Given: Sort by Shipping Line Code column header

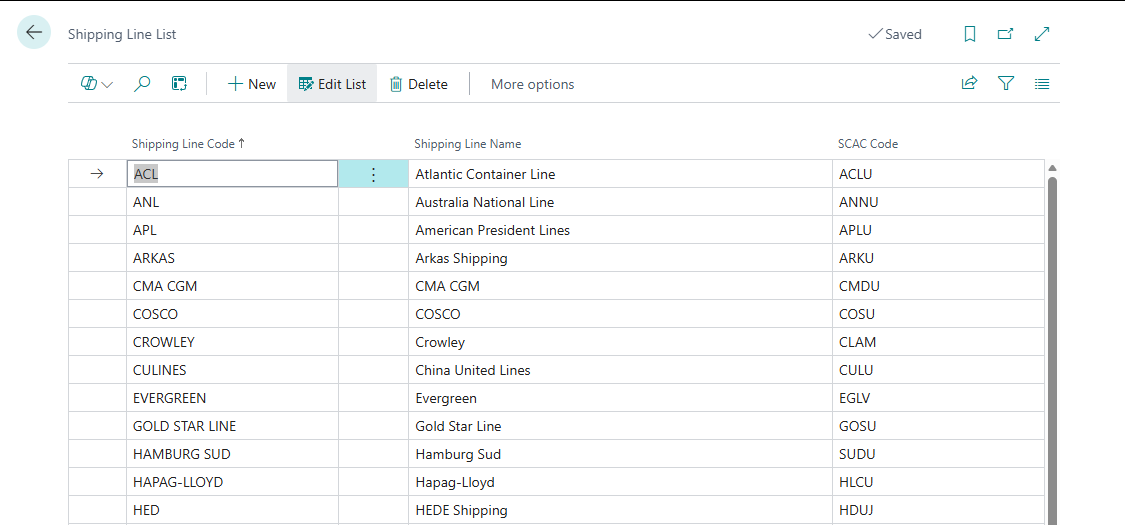Looking at the screenshot, I should (189, 143).
